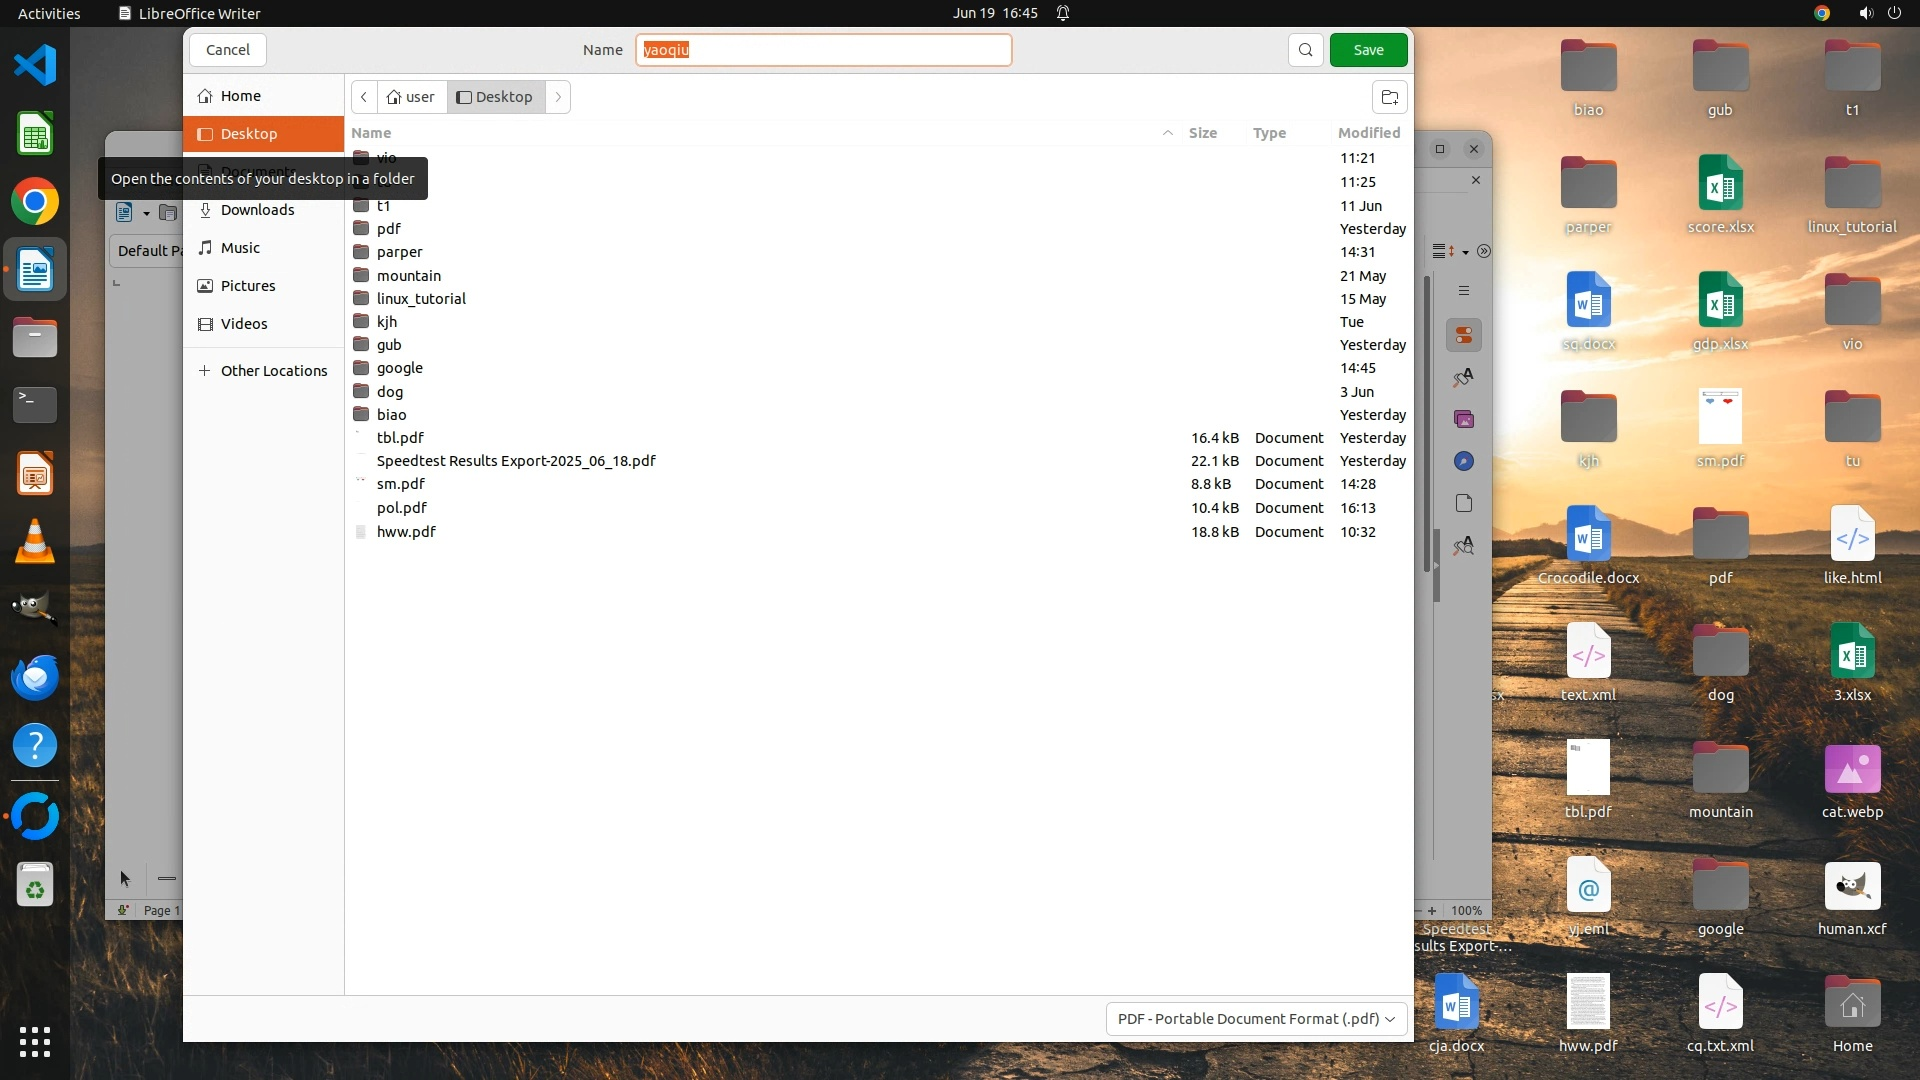Open the sidebar Gallery icon
The image size is (1920, 1080).
pos(1464,419)
